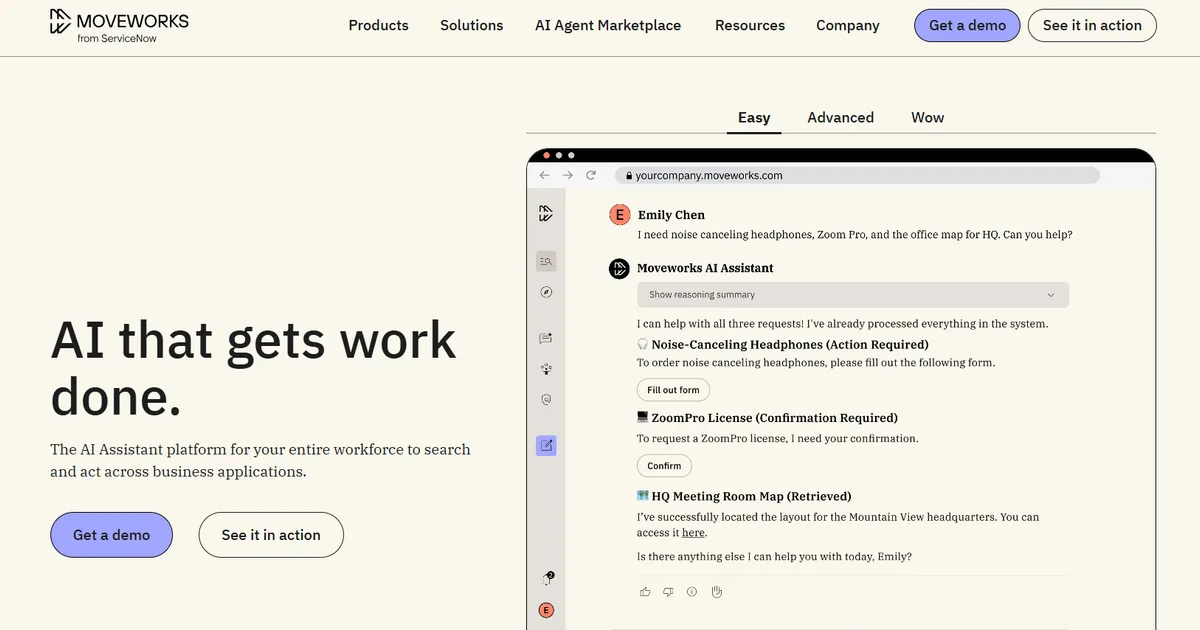Open the search icon in demo sidebar
Screen dimensions: 1200x630
[546, 261]
